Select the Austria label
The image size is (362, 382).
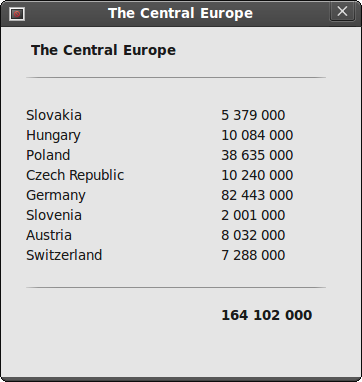[x=49, y=235]
